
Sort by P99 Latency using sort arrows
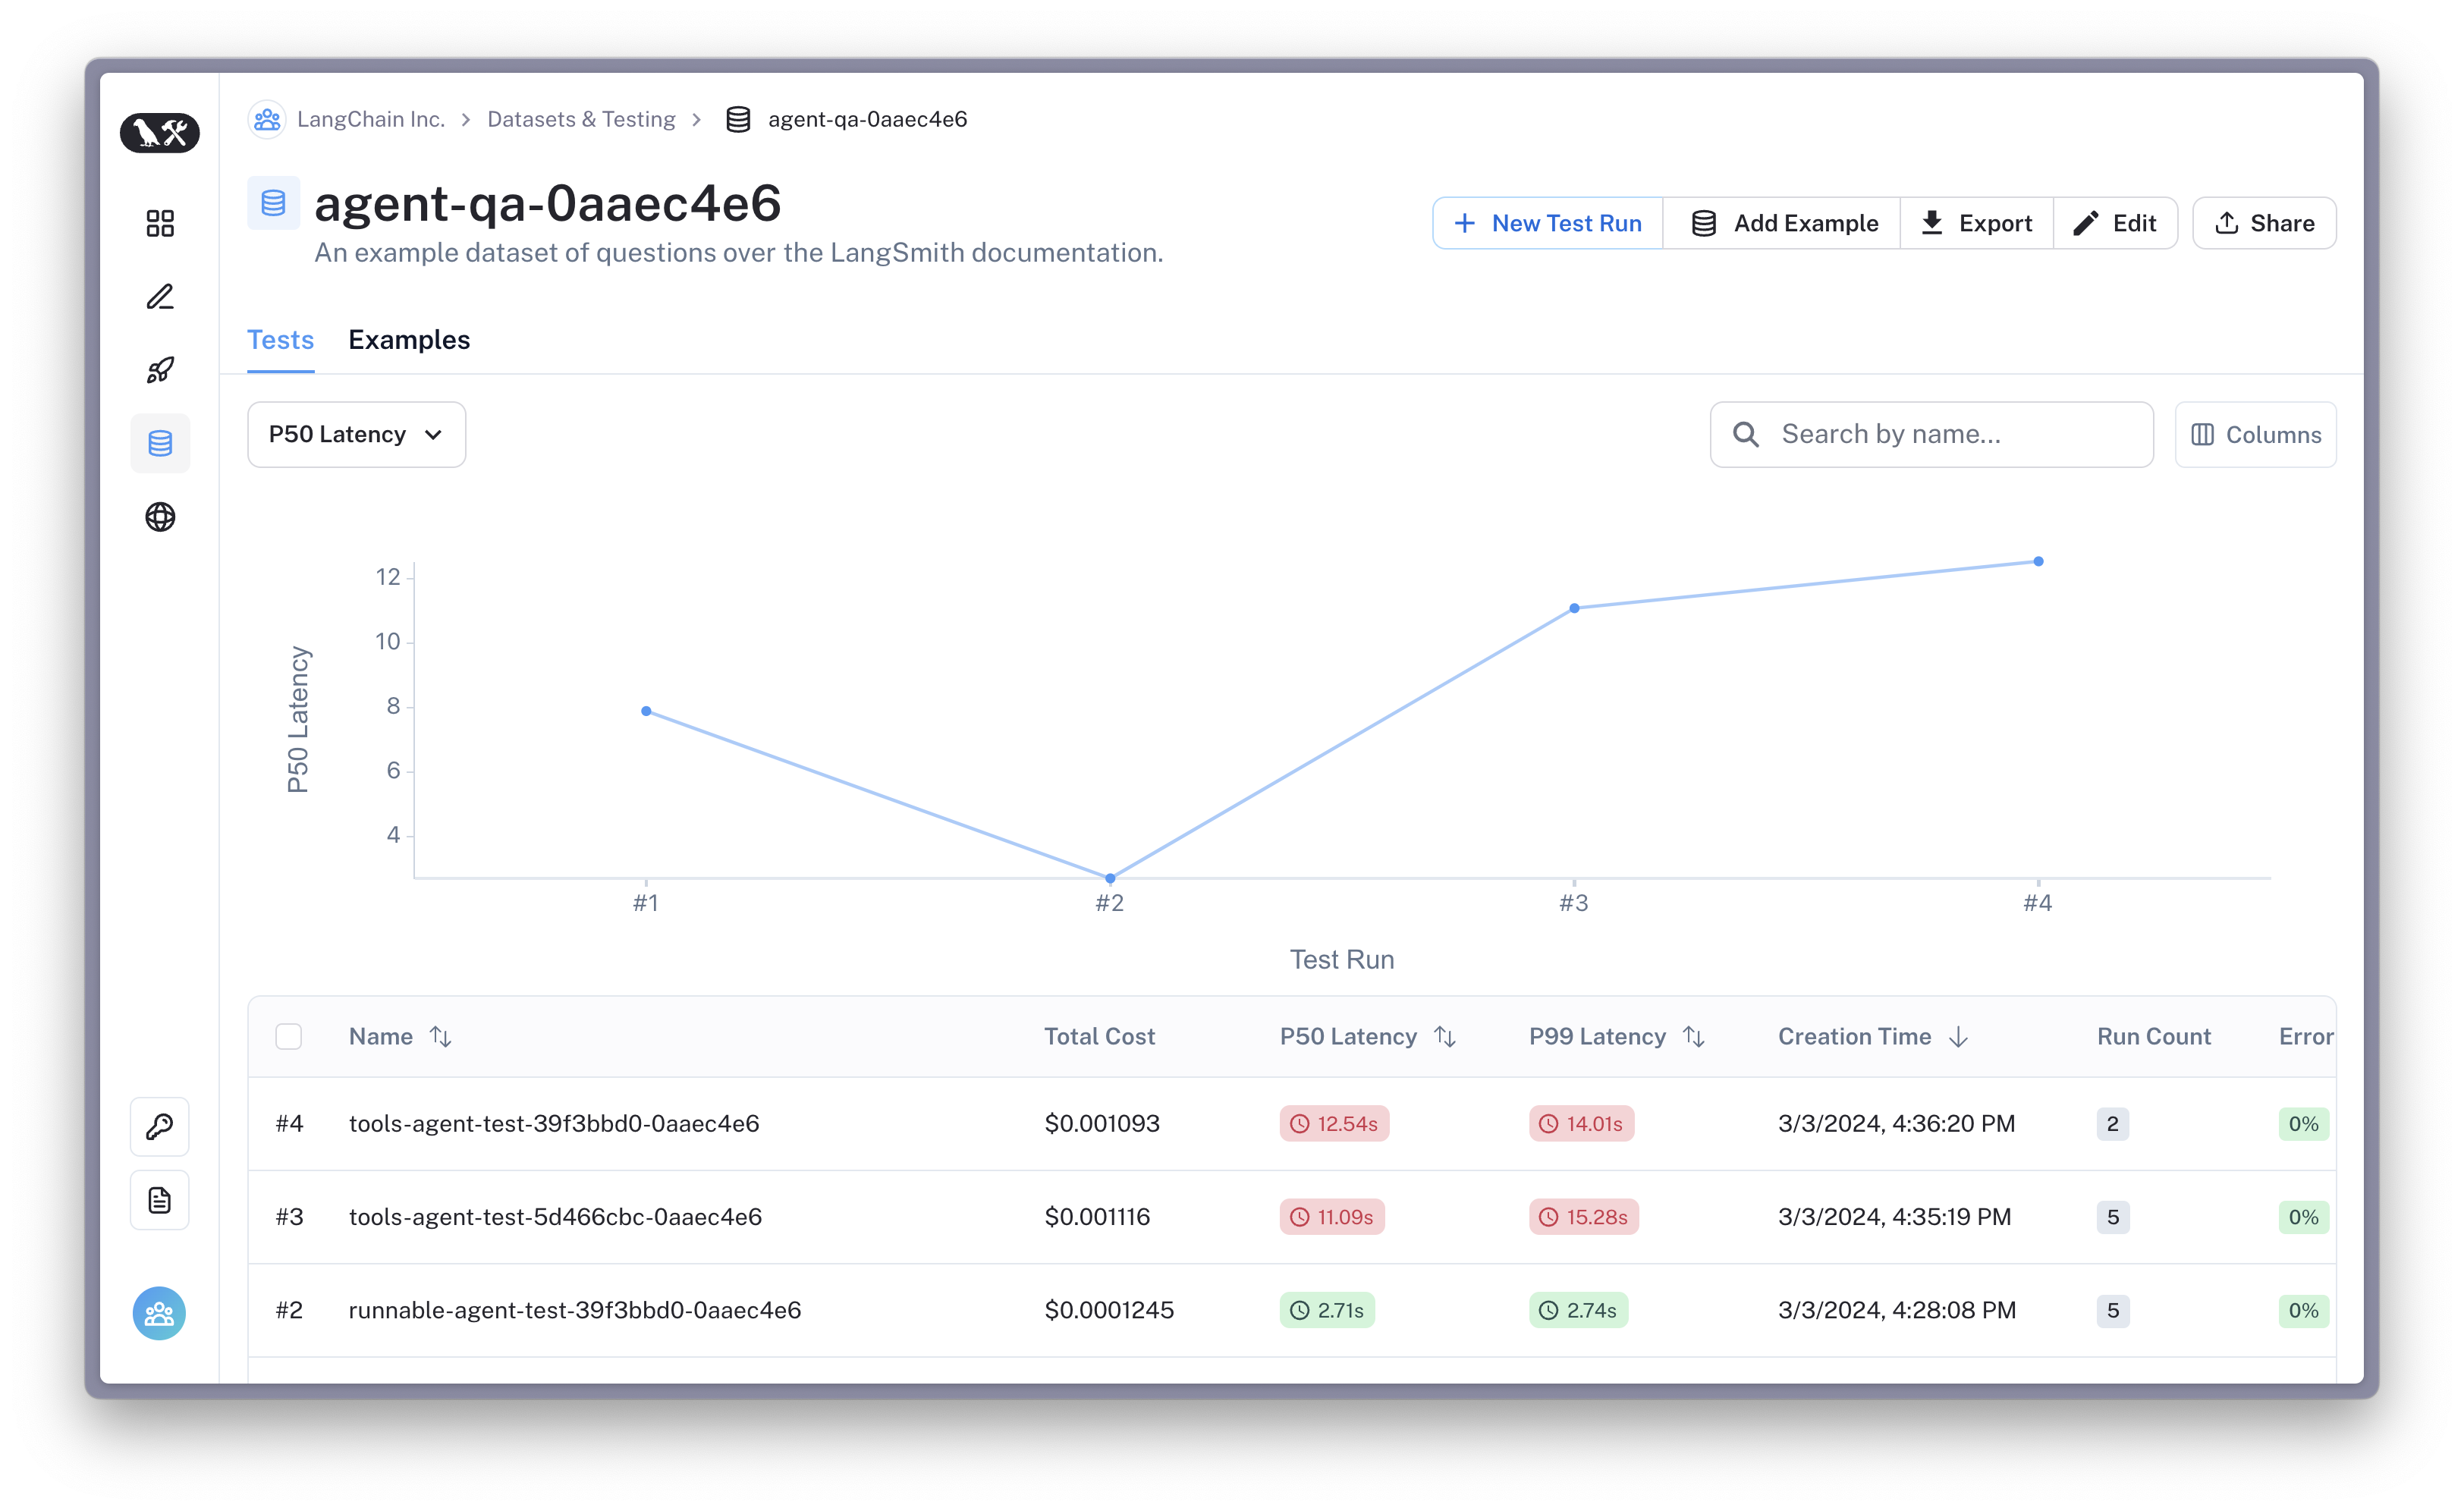1694,1037
